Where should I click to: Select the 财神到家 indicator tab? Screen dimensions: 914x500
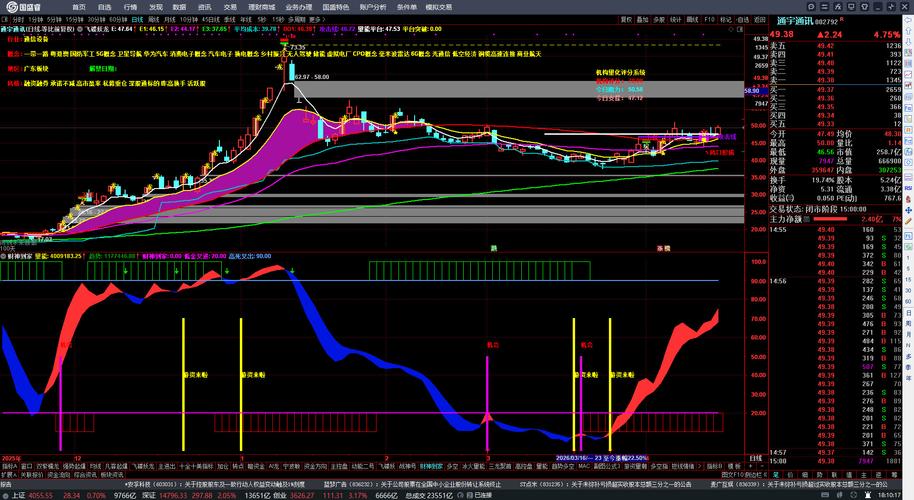431,466
